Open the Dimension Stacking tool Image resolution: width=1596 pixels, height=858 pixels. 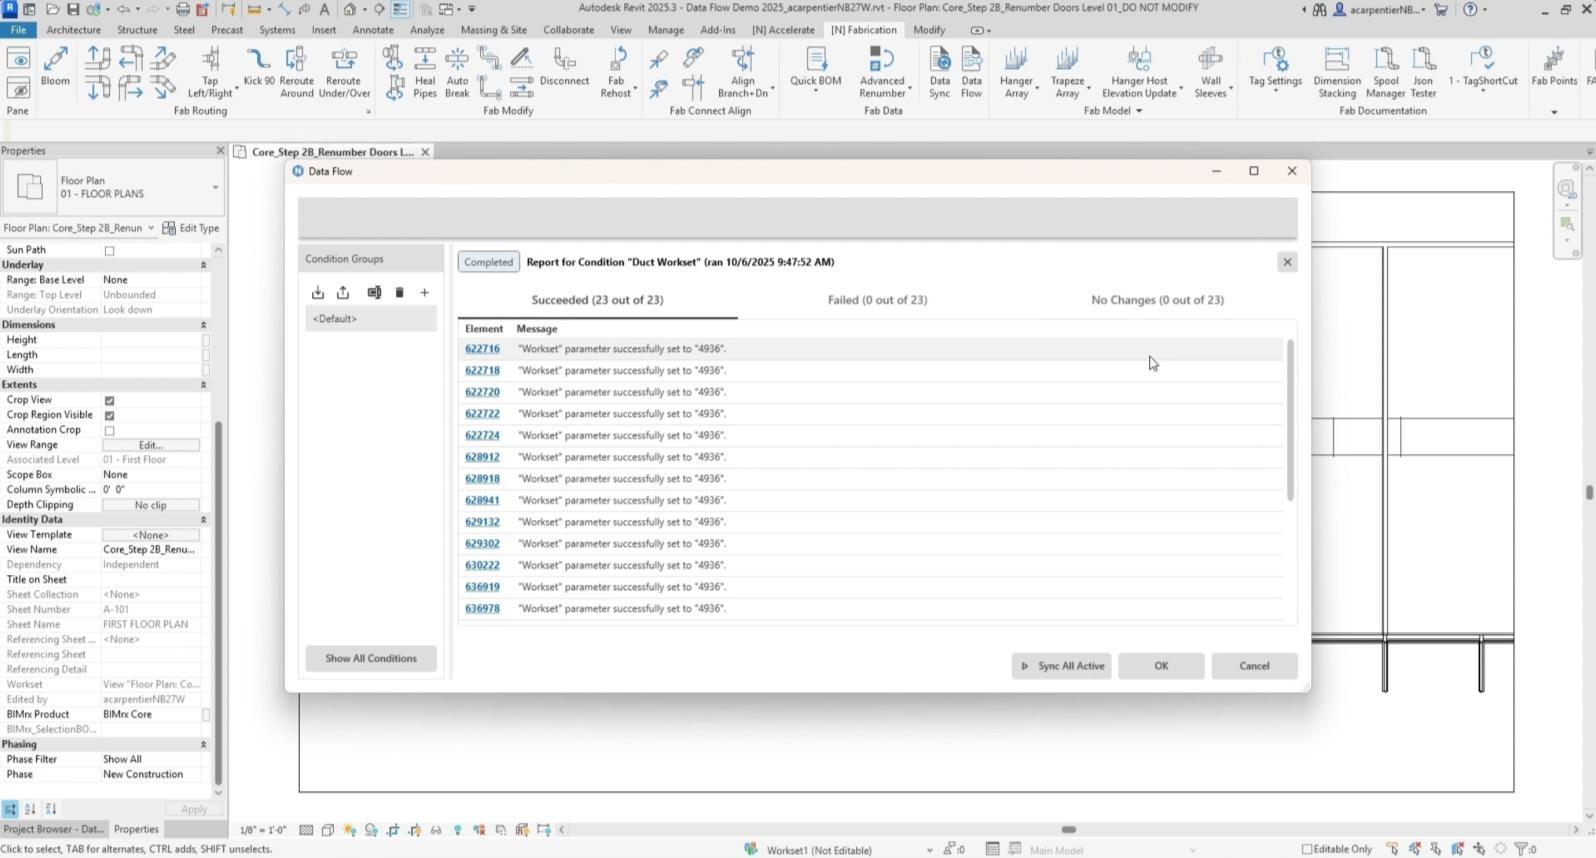click(x=1336, y=72)
